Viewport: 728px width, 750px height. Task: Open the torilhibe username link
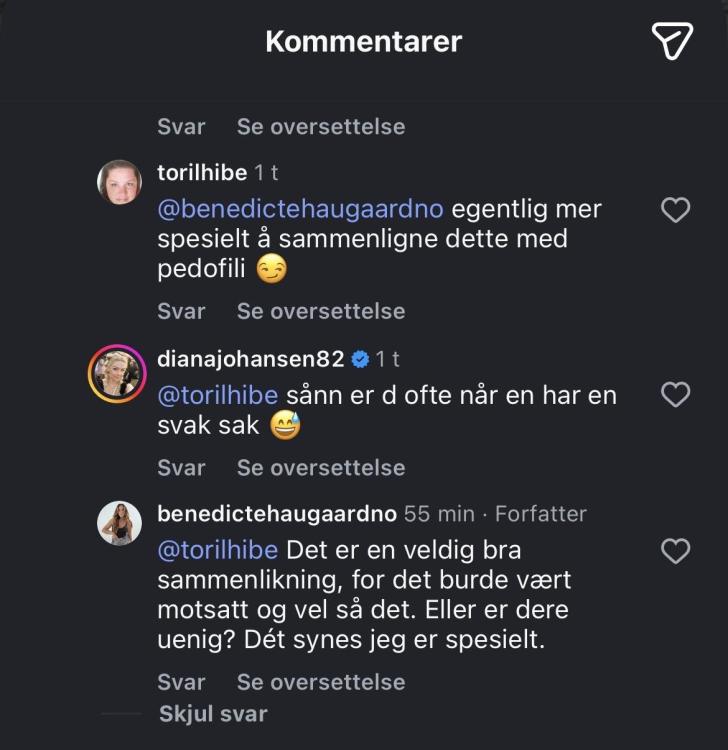[202, 173]
